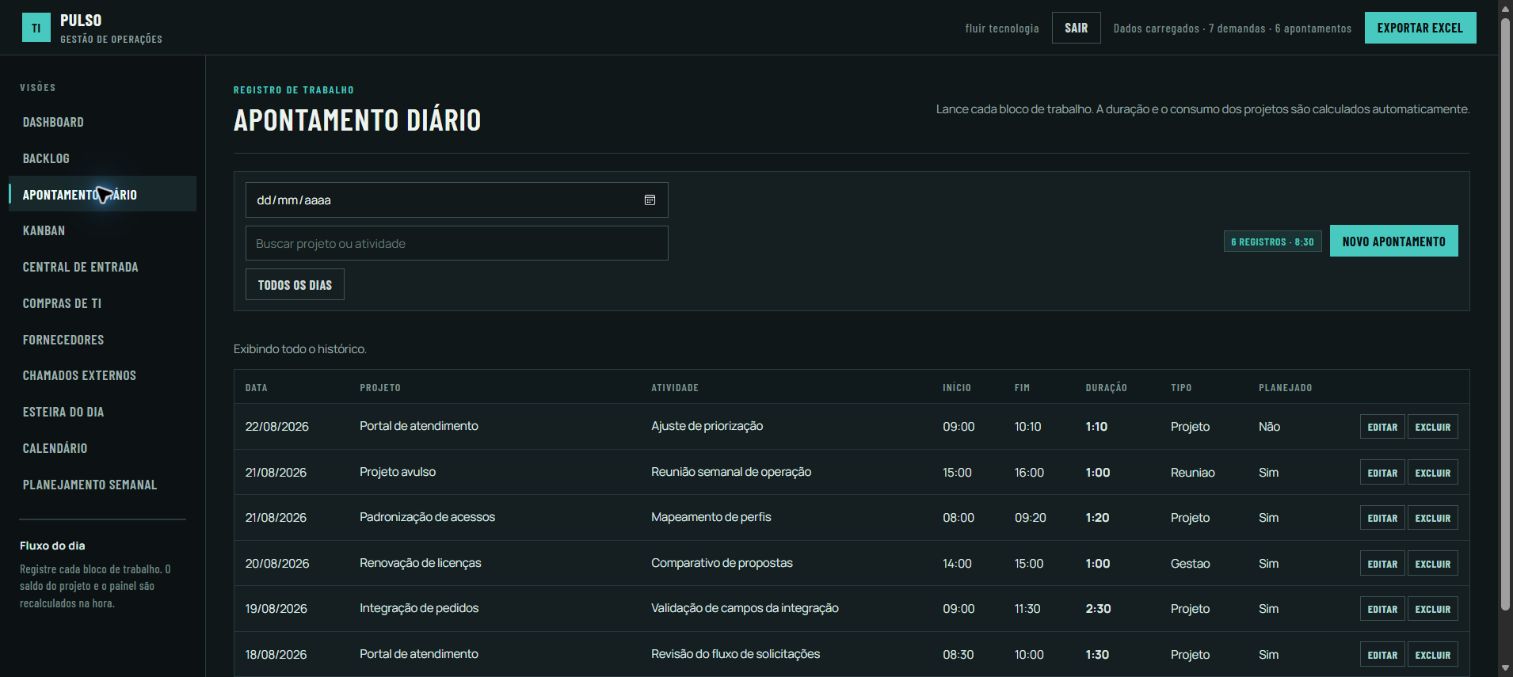
Task: Click the Integração de pedidos project cell
Action: (419, 608)
